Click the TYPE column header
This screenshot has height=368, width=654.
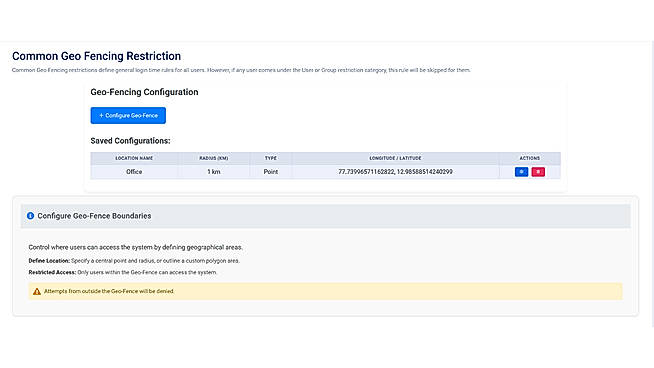click(271, 158)
